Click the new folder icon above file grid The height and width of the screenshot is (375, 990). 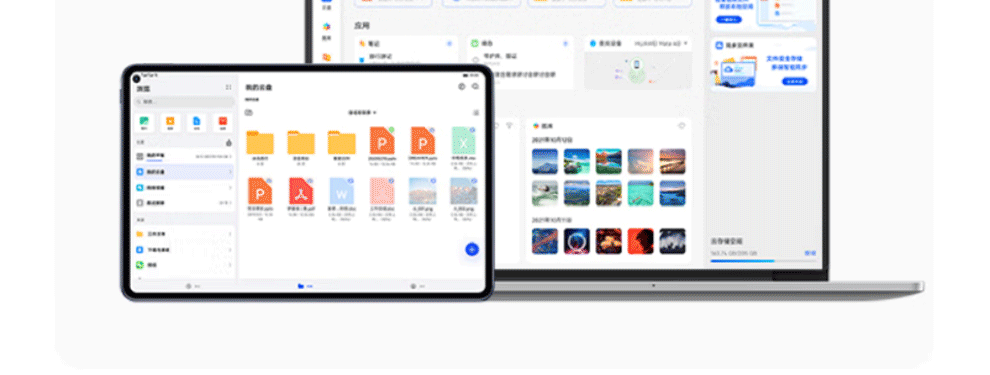249,112
